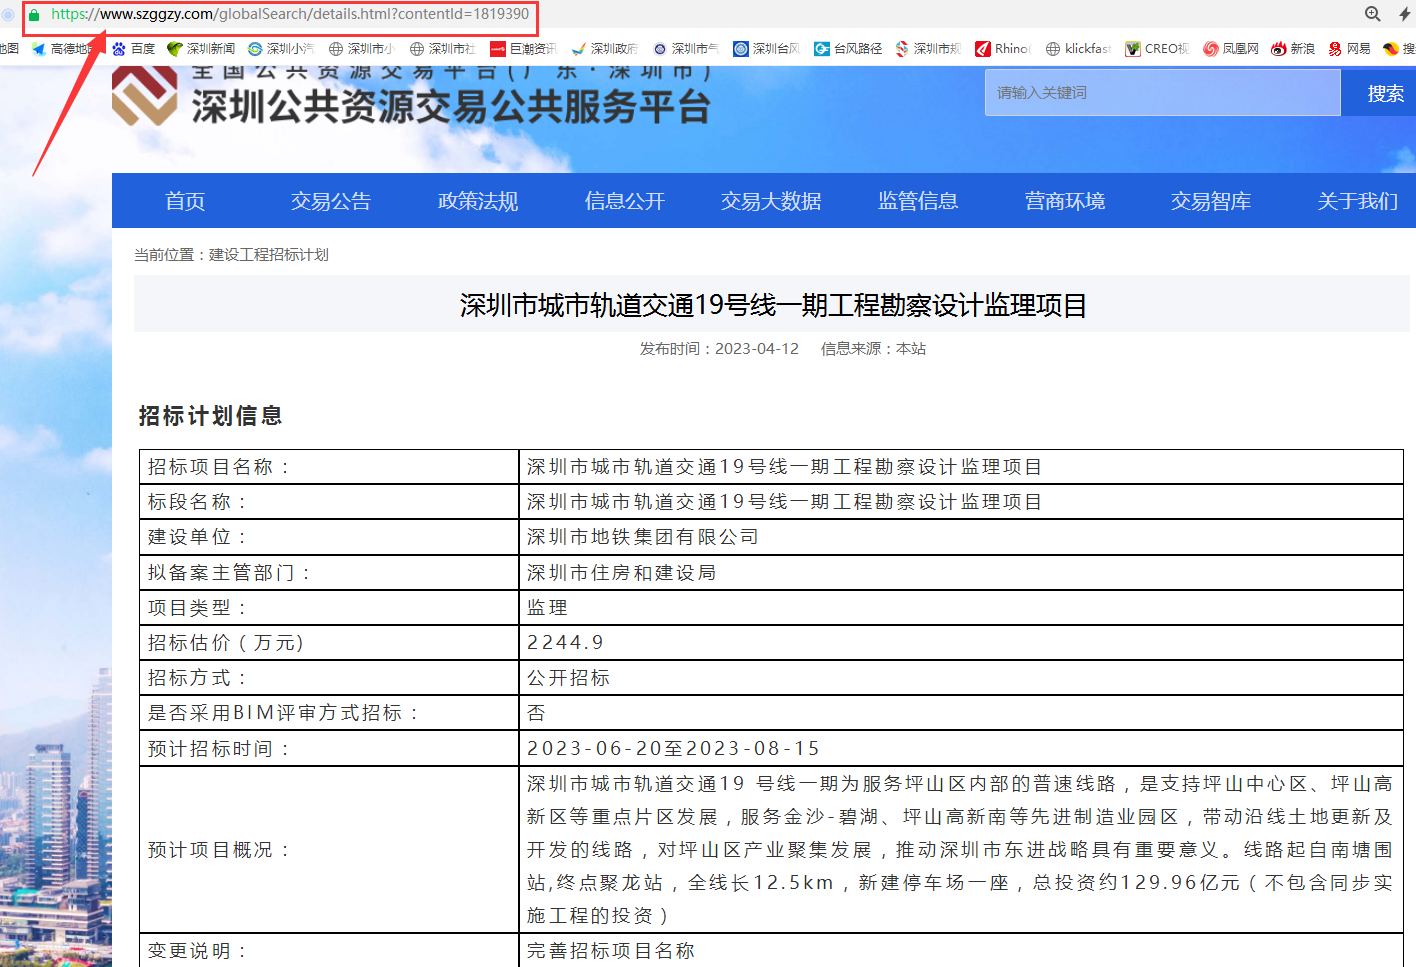Click the lightning bolt icon in address bar

[1404, 14]
